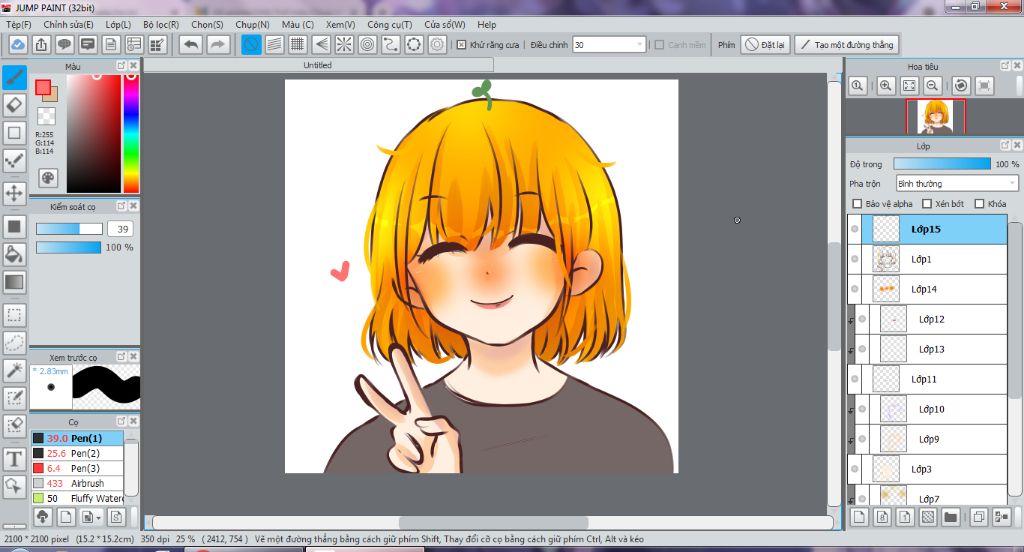
Task: Enable vanishing point snap
Action: pos(321,44)
